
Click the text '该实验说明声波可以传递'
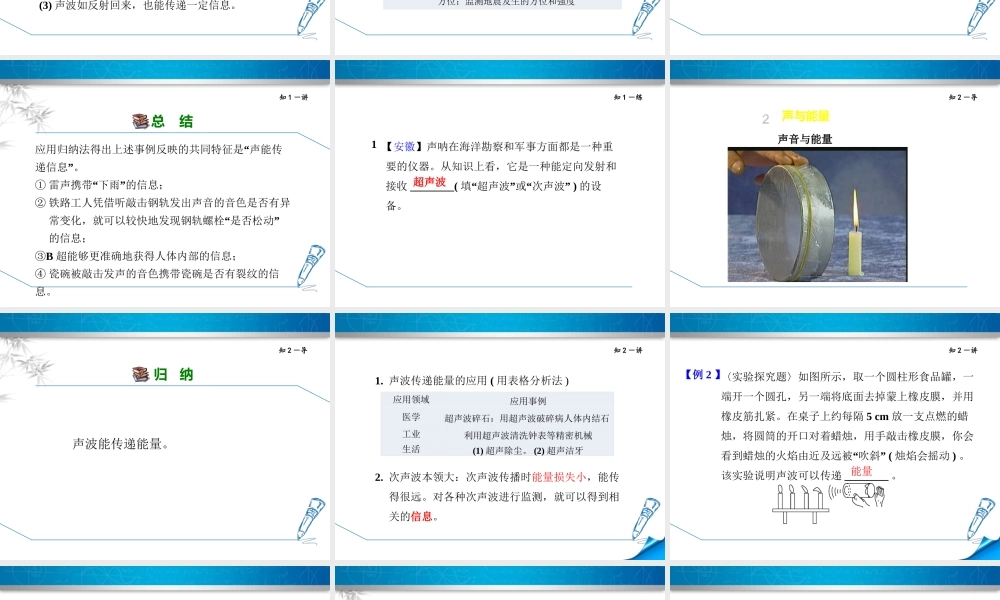[782, 476]
